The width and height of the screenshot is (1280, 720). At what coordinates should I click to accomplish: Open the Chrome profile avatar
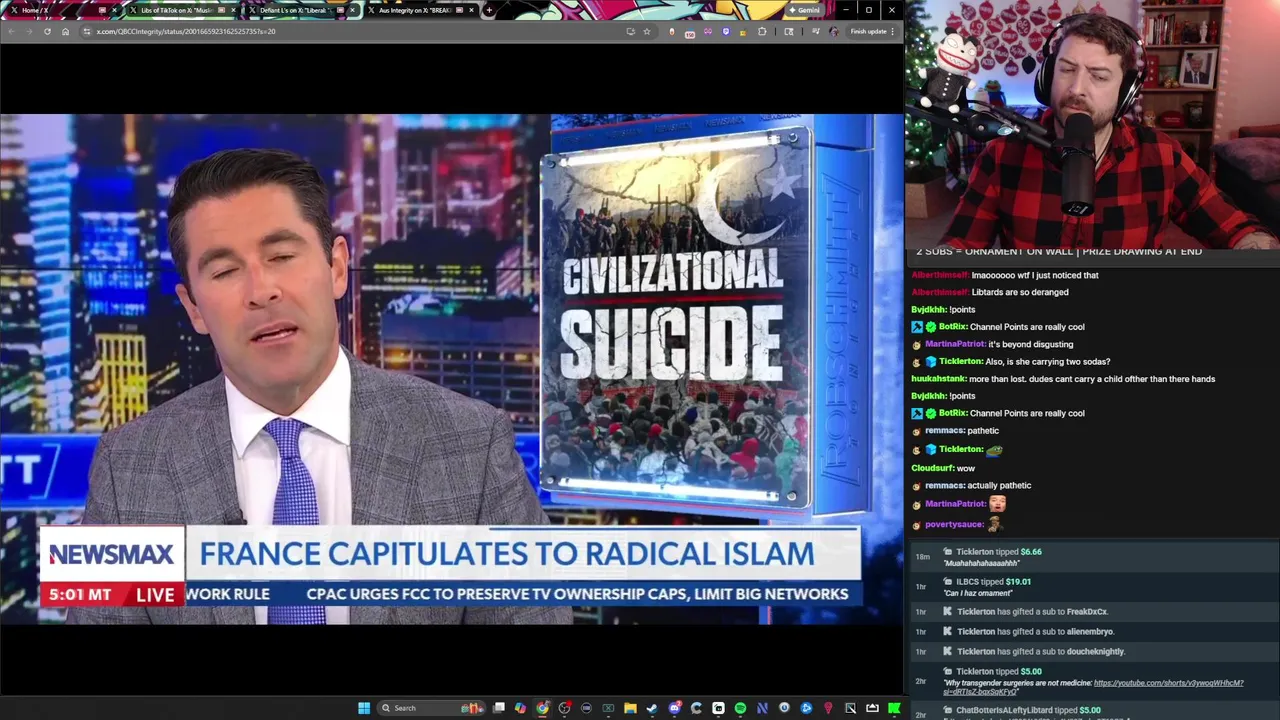833,31
